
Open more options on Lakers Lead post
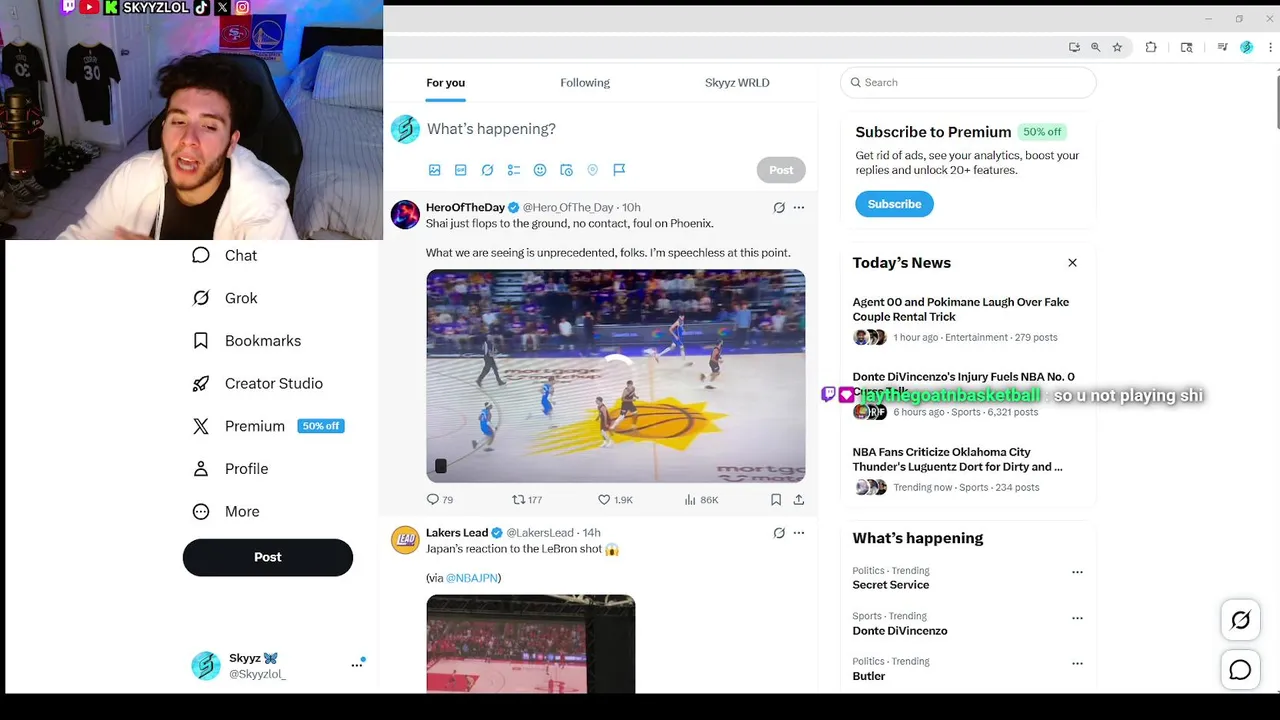click(x=798, y=533)
